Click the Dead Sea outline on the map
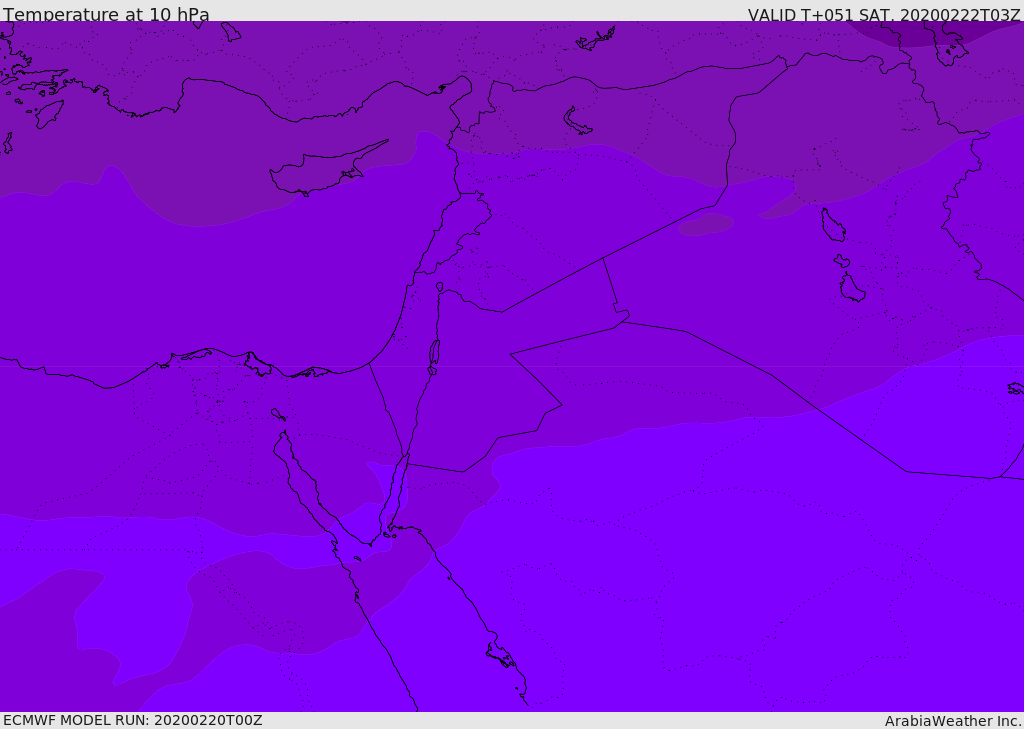1024x729 pixels. coord(434,353)
